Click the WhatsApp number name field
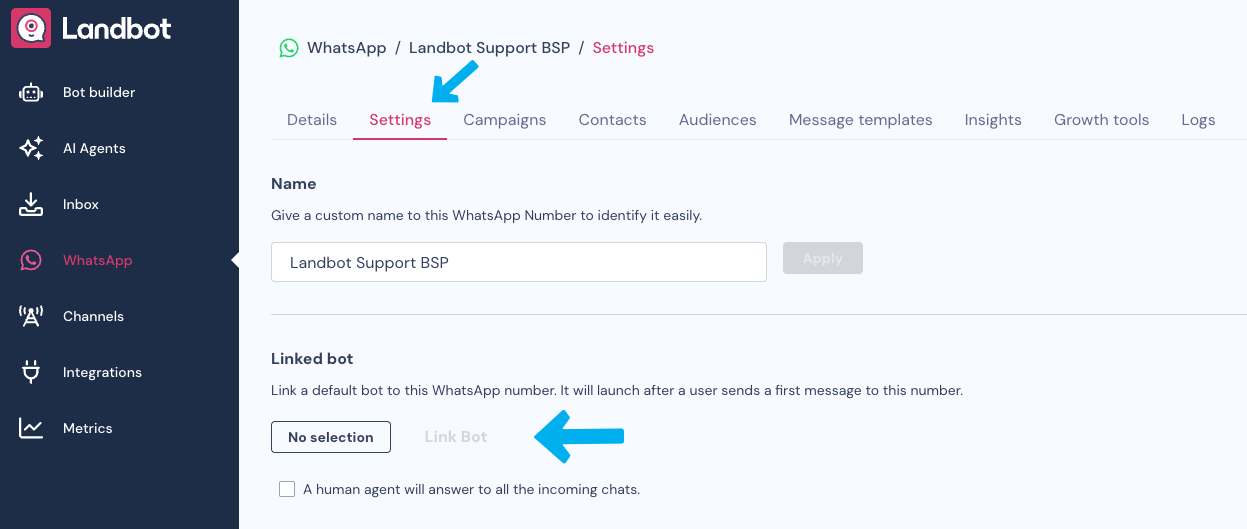 pyautogui.click(x=518, y=262)
